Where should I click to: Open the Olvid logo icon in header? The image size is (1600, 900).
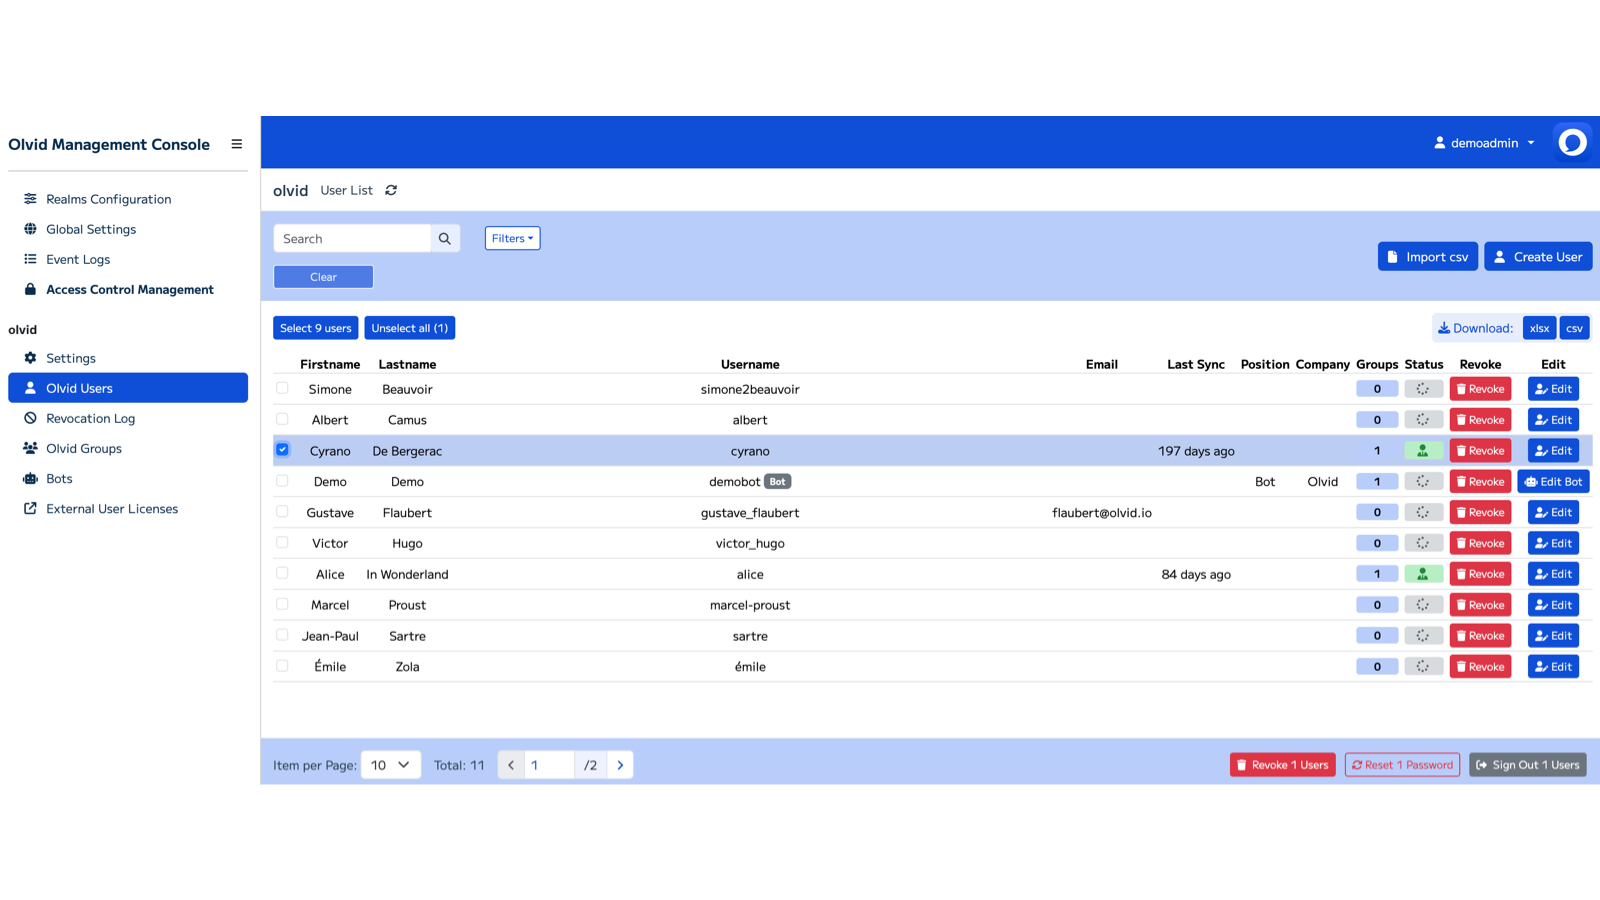point(1572,143)
